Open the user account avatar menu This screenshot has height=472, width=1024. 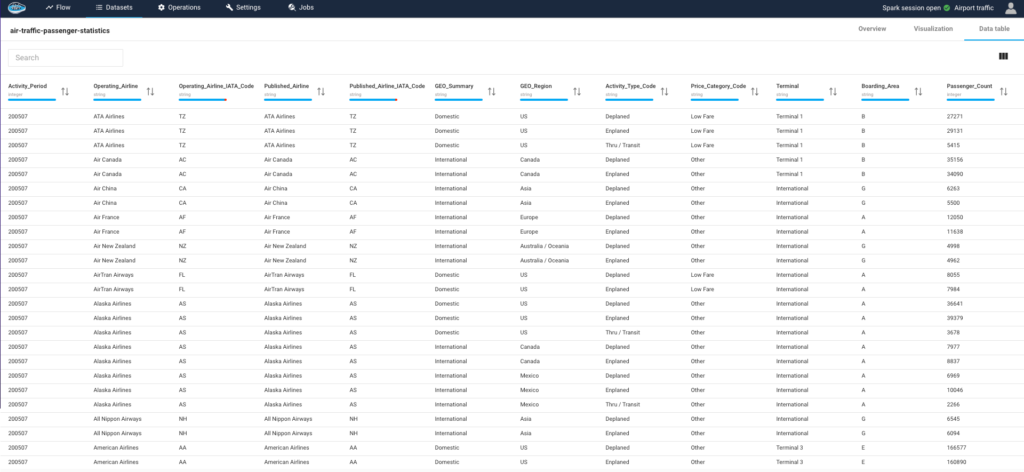point(1010,8)
